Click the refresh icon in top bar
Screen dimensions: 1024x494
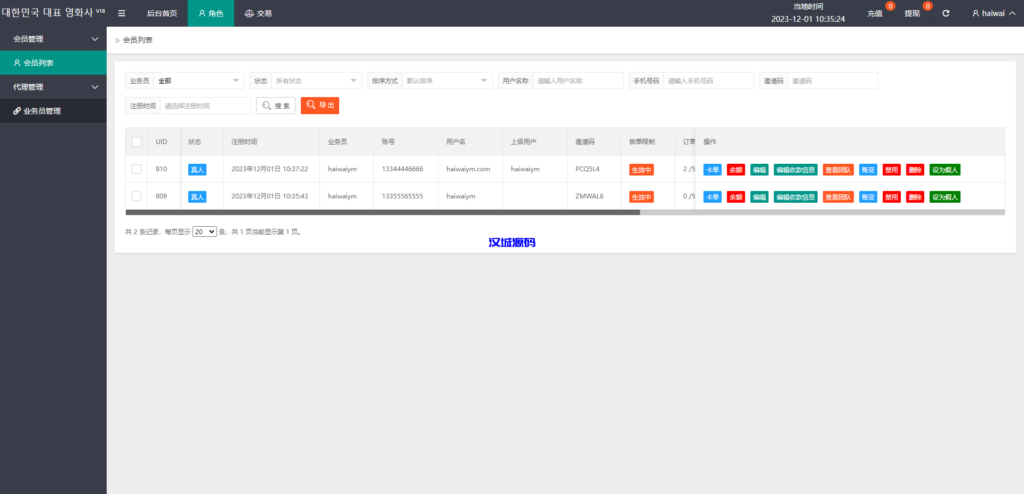[x=945, y=13]
